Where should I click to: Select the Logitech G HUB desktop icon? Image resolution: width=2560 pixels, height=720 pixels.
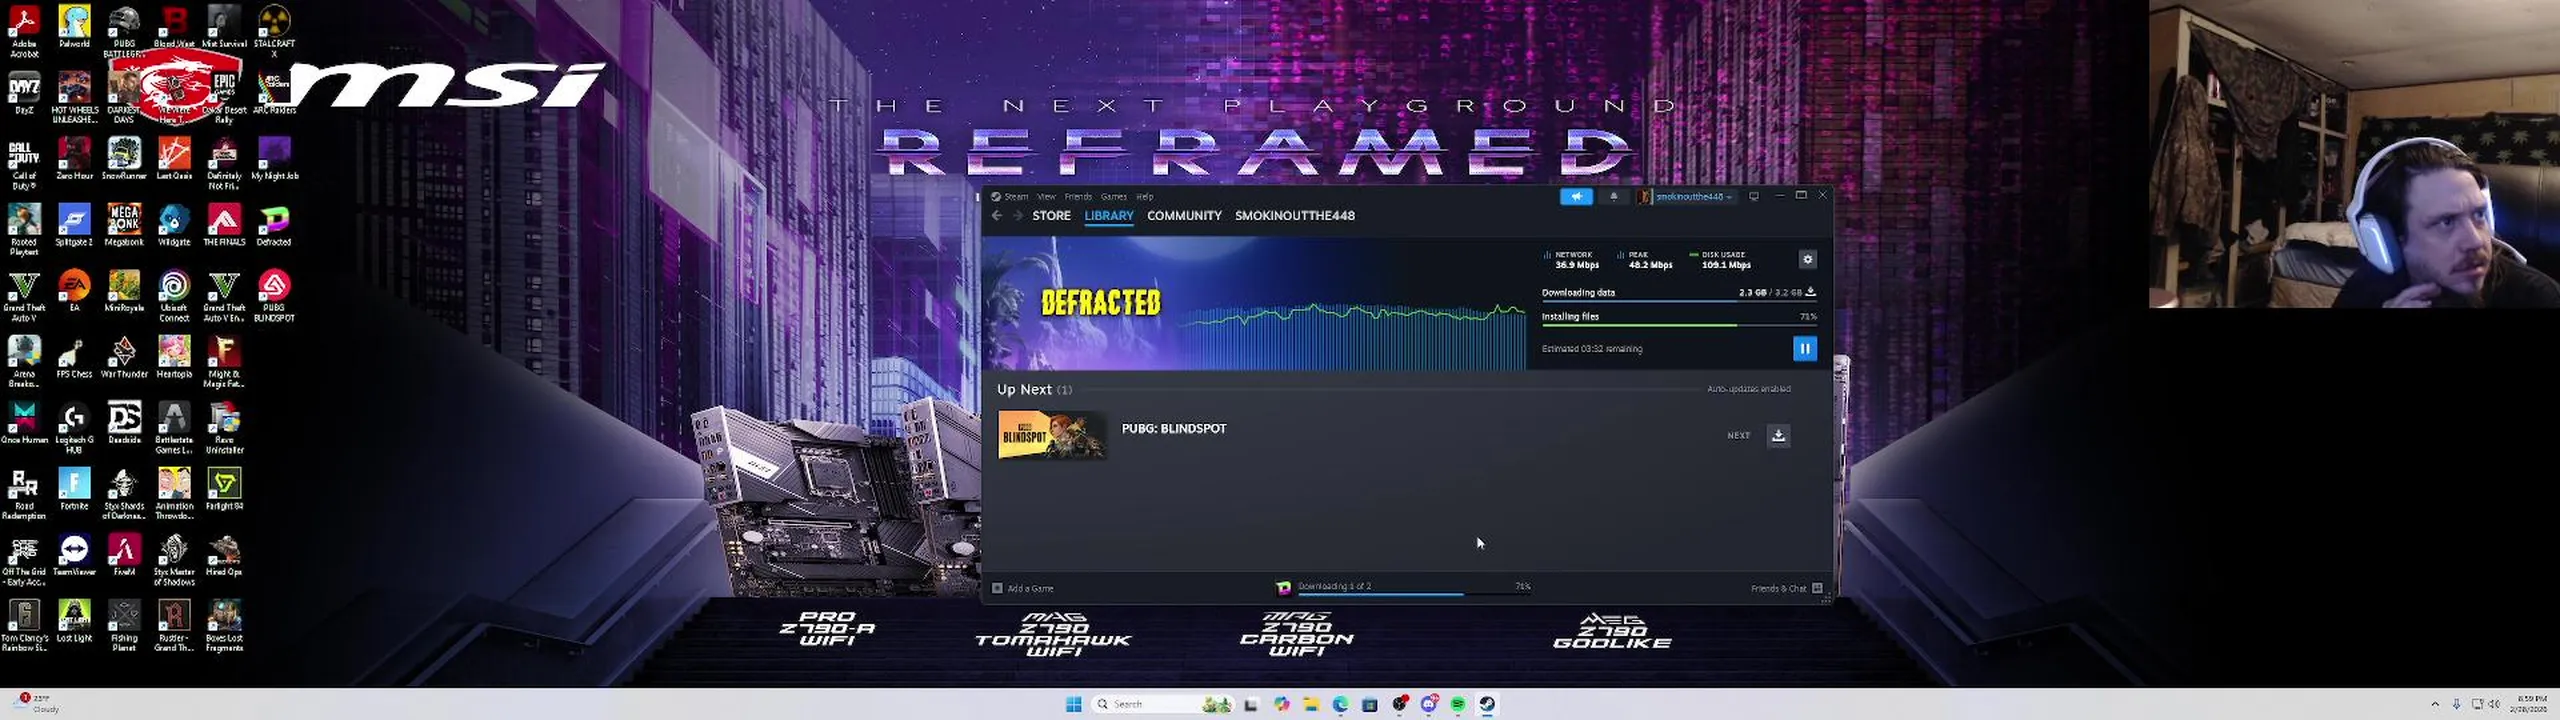point(74,428)
